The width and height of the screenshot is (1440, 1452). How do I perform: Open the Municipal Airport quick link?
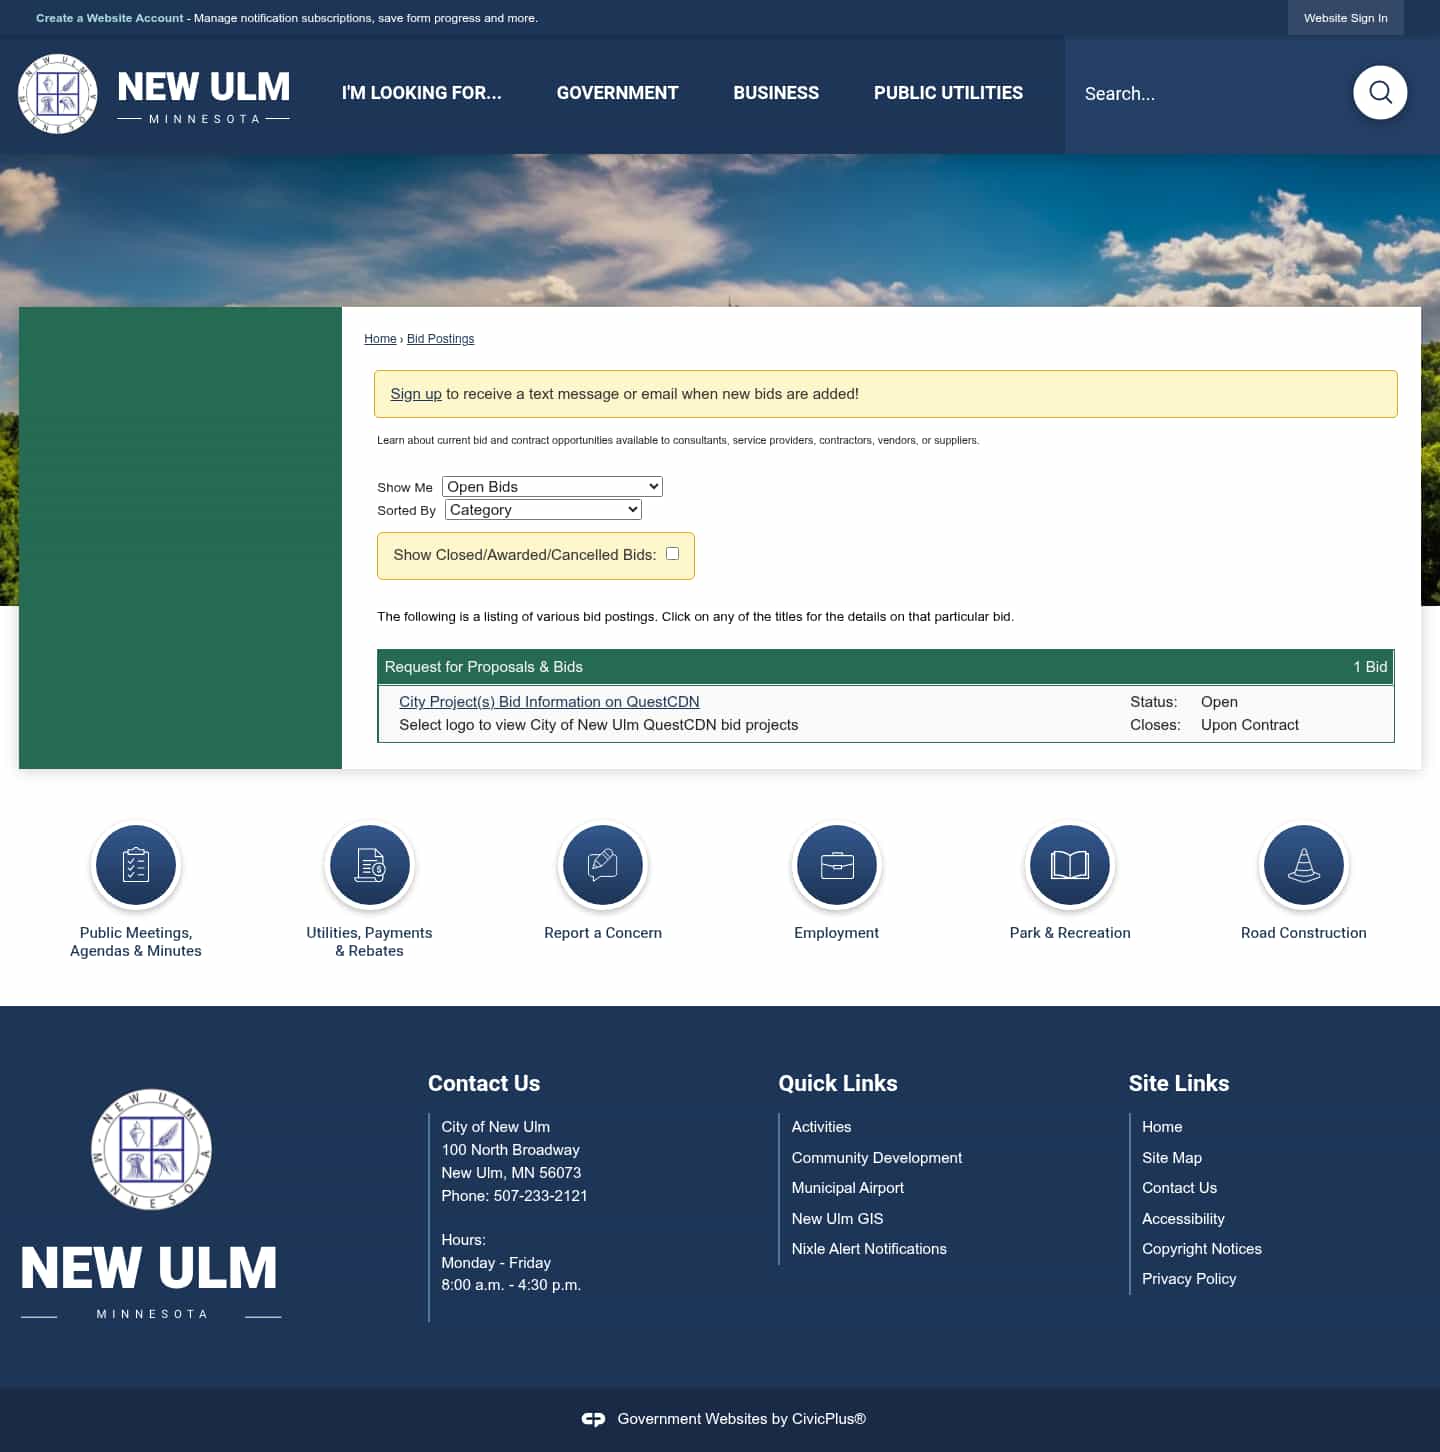point(848,1188)
